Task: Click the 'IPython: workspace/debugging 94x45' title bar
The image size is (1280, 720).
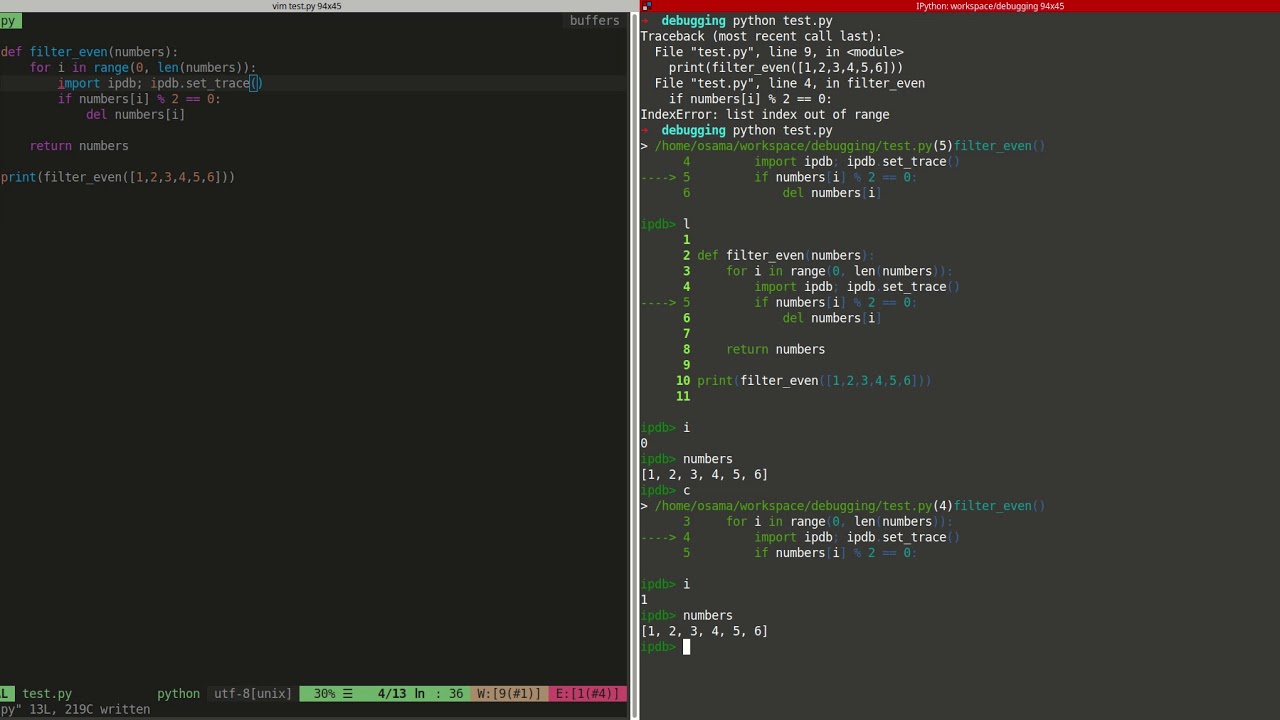Action: point(990,6)
